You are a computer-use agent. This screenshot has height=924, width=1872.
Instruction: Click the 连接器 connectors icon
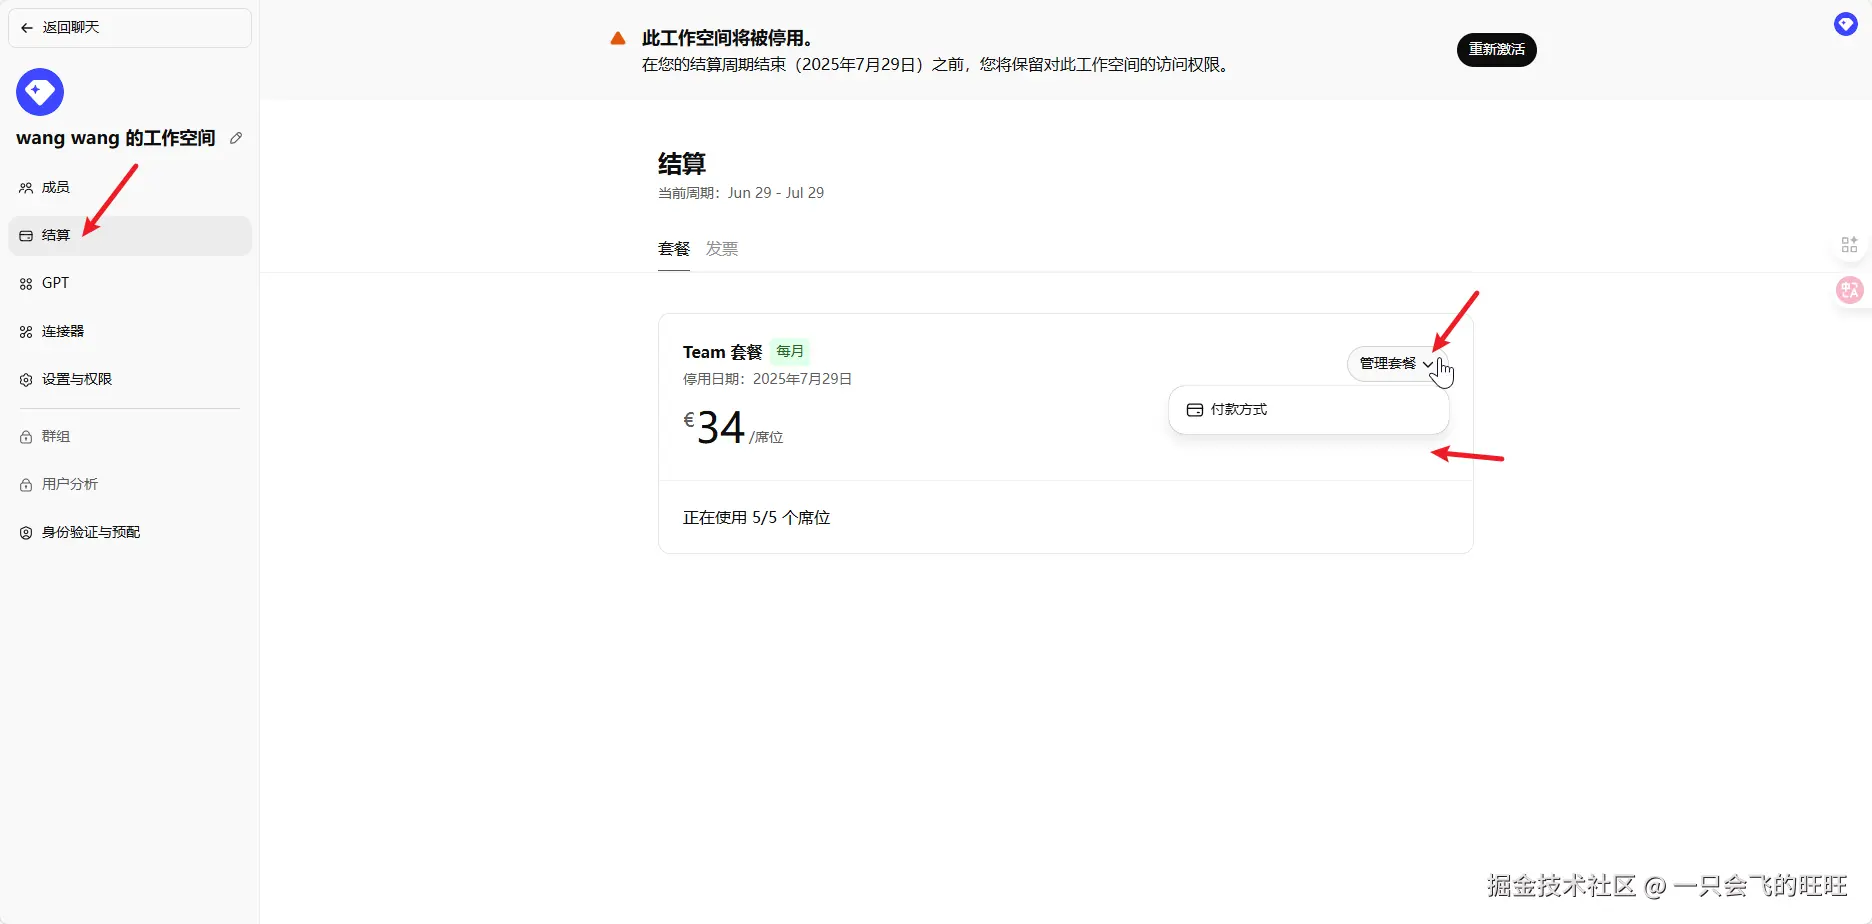26,332
